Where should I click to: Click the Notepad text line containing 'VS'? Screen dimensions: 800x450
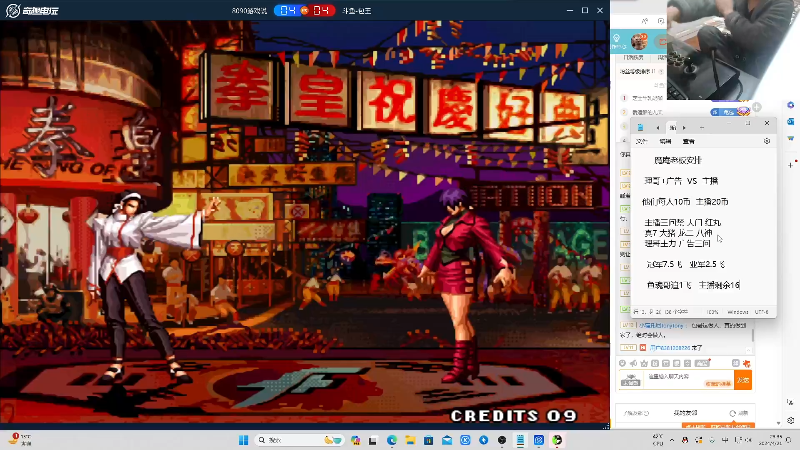pyautogui.click(x=681, y=181)
